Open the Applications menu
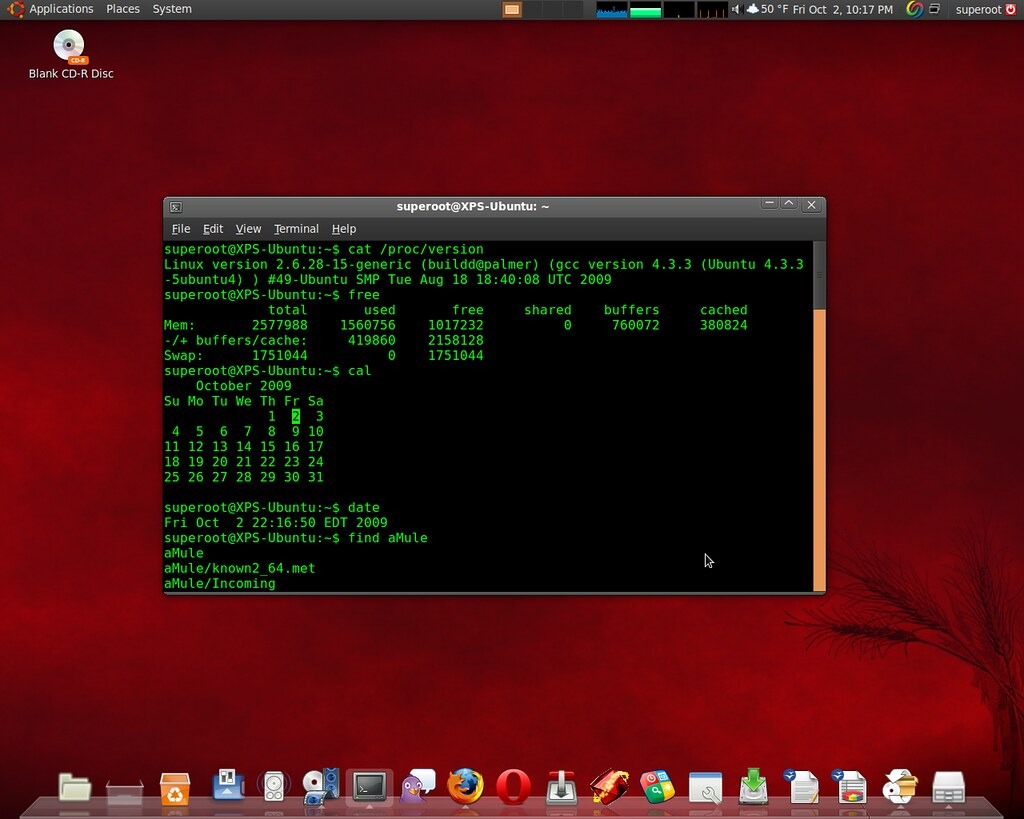The image size is (1024, 819). [61, 9]
